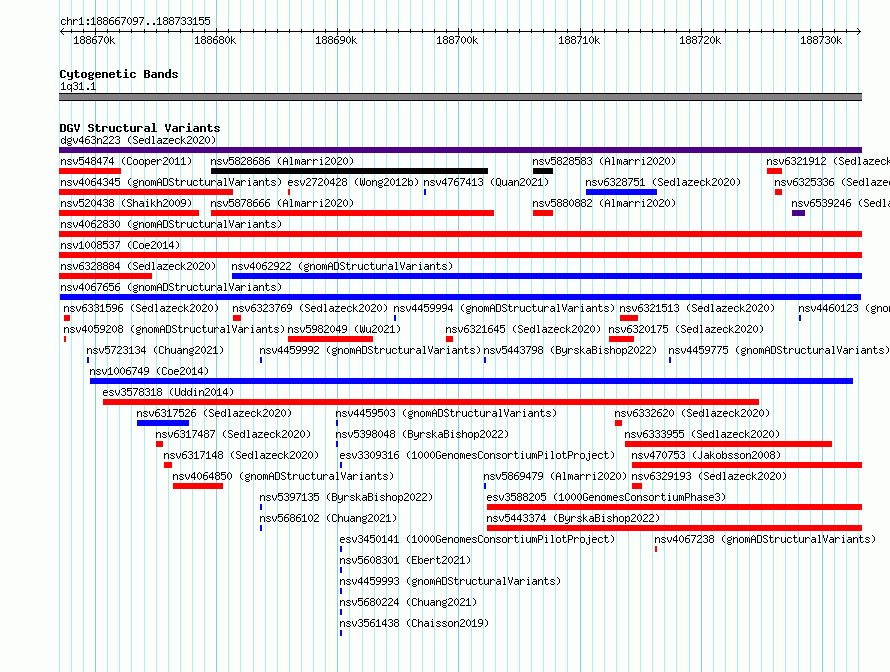Click the chr1:188667097..188733155 region text

tap(135, 22)
